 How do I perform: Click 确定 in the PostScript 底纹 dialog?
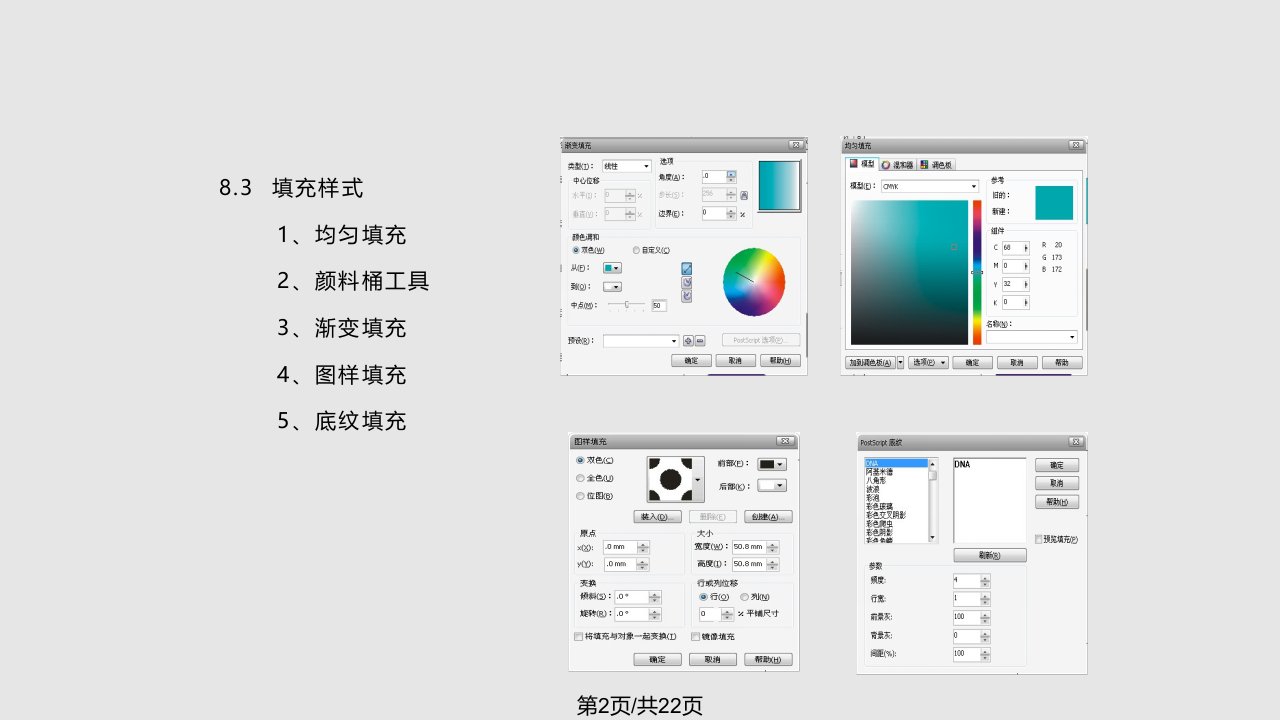coord(1057,466)
